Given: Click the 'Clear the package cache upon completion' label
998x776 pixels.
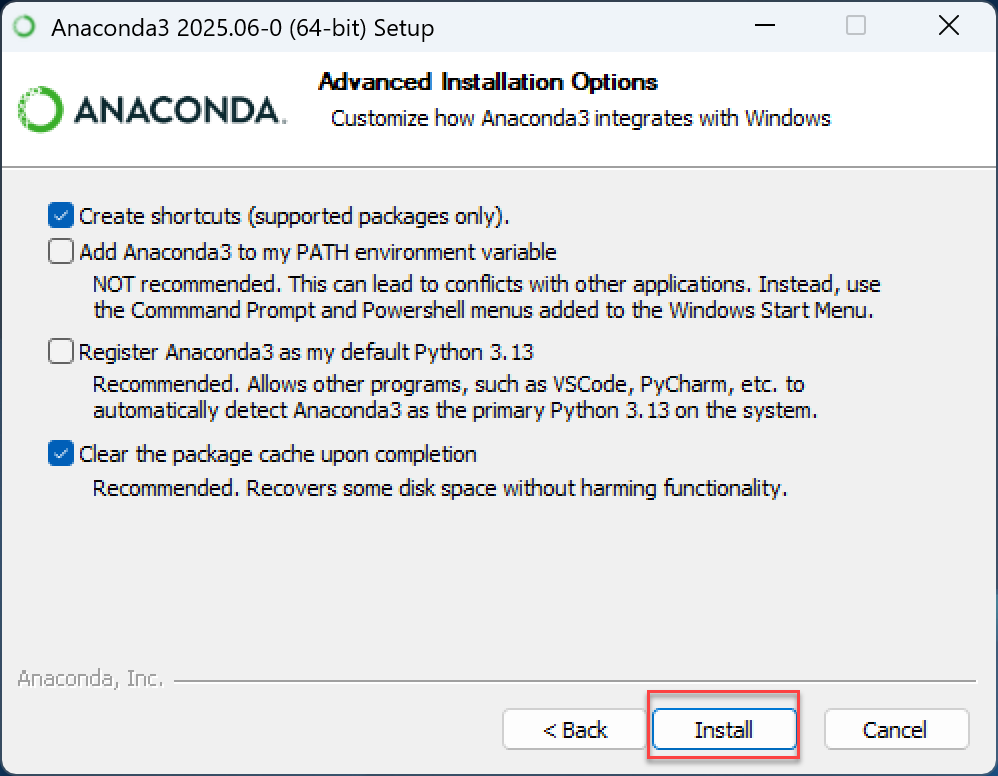Looking at the screenshot, I should click(278, 455).
